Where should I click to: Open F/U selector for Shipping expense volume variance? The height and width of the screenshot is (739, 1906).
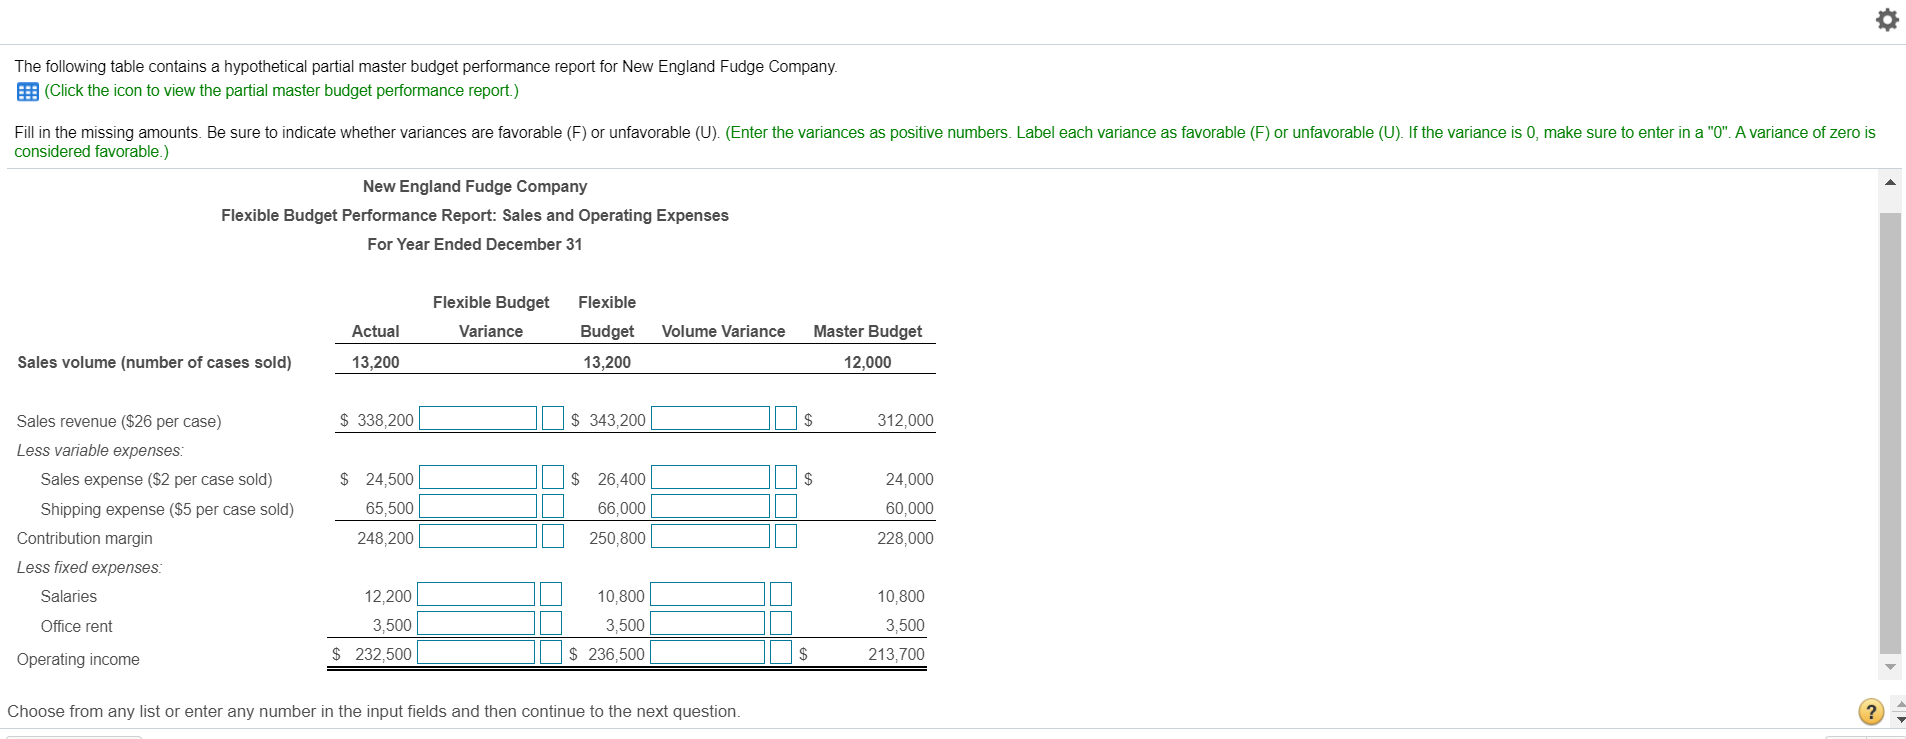click(x=786, y=506)
